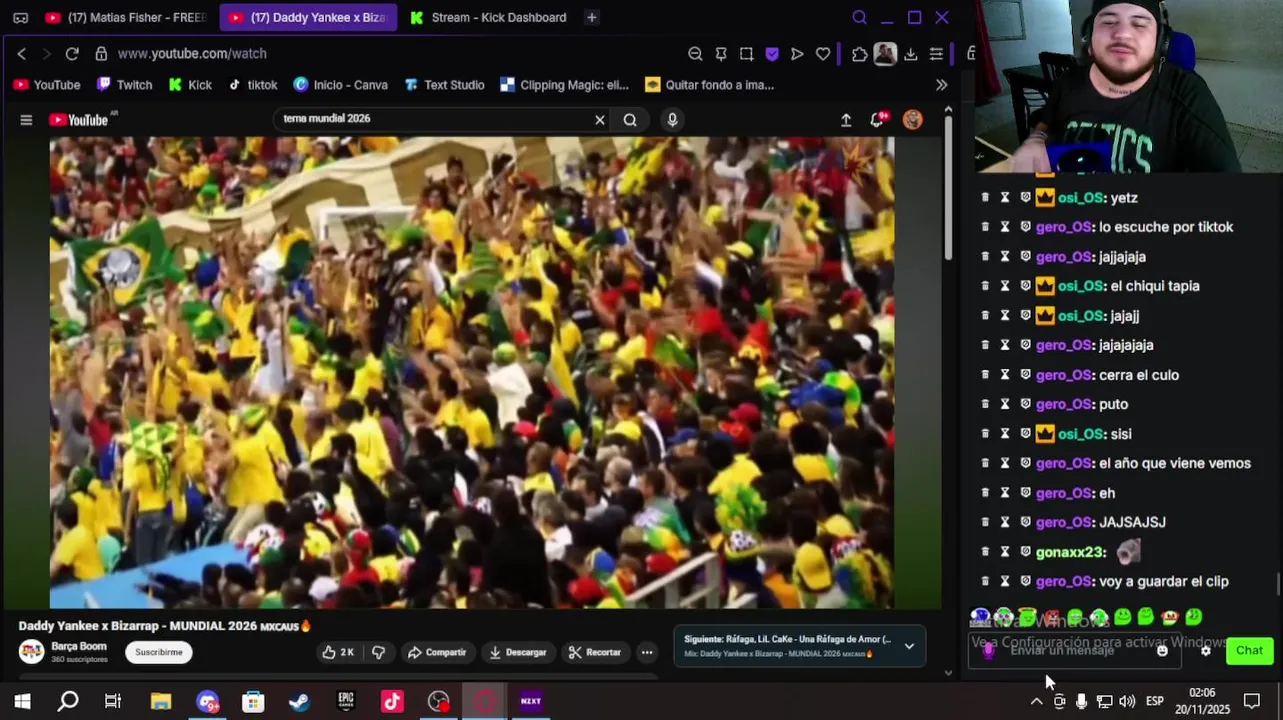The height and width of the screenshot is (720, 1283).
Task: Delete gero_OS 'puto' message trash icon
Action: [x=985, y=404]
